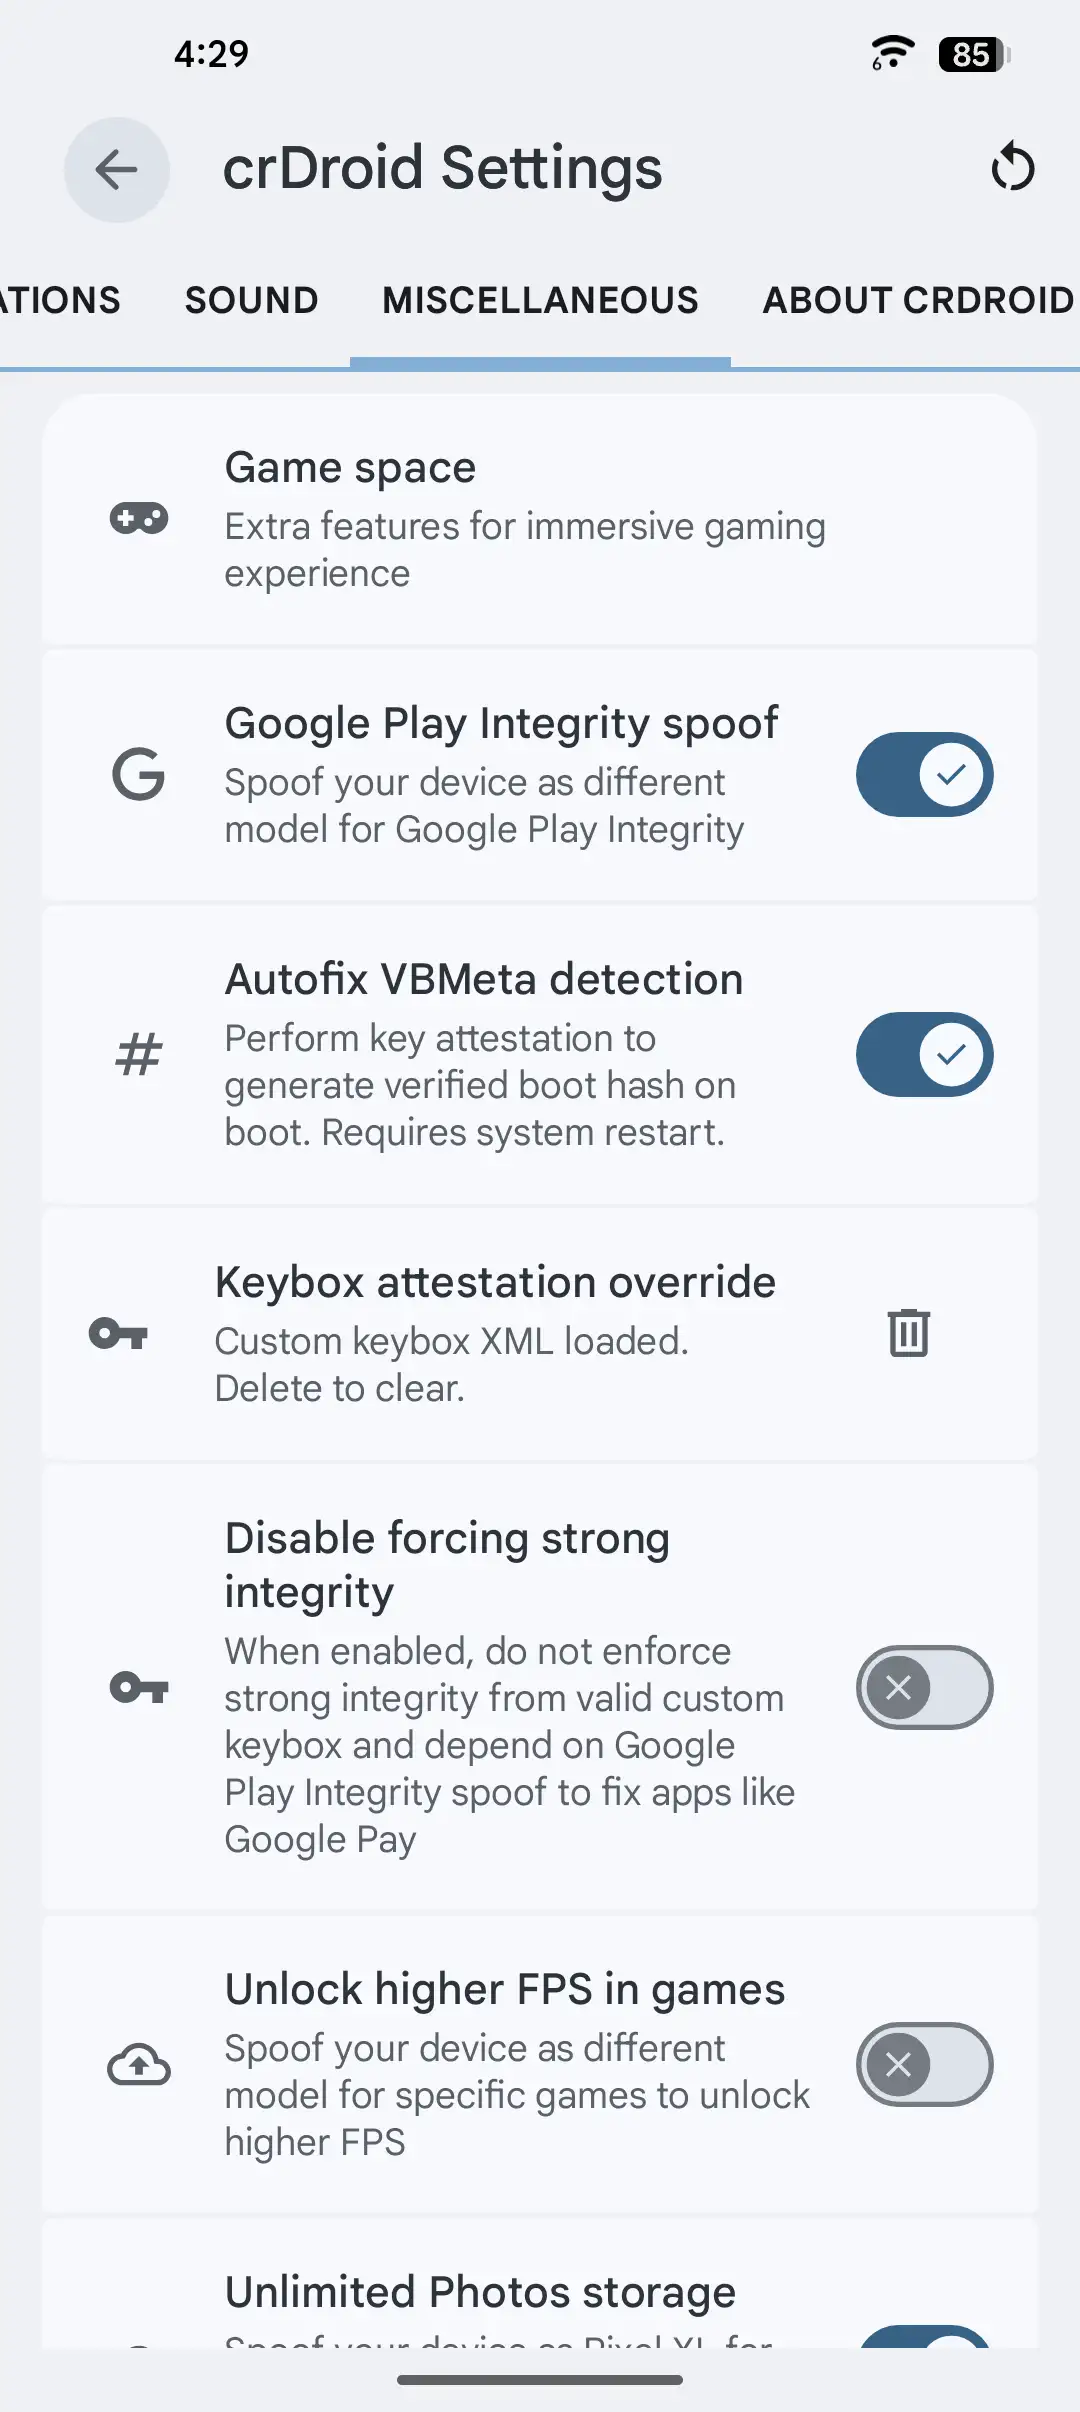
Task: Tap the cloud upload icon for FPS unlock
Action: click(x=139, y=2065)
